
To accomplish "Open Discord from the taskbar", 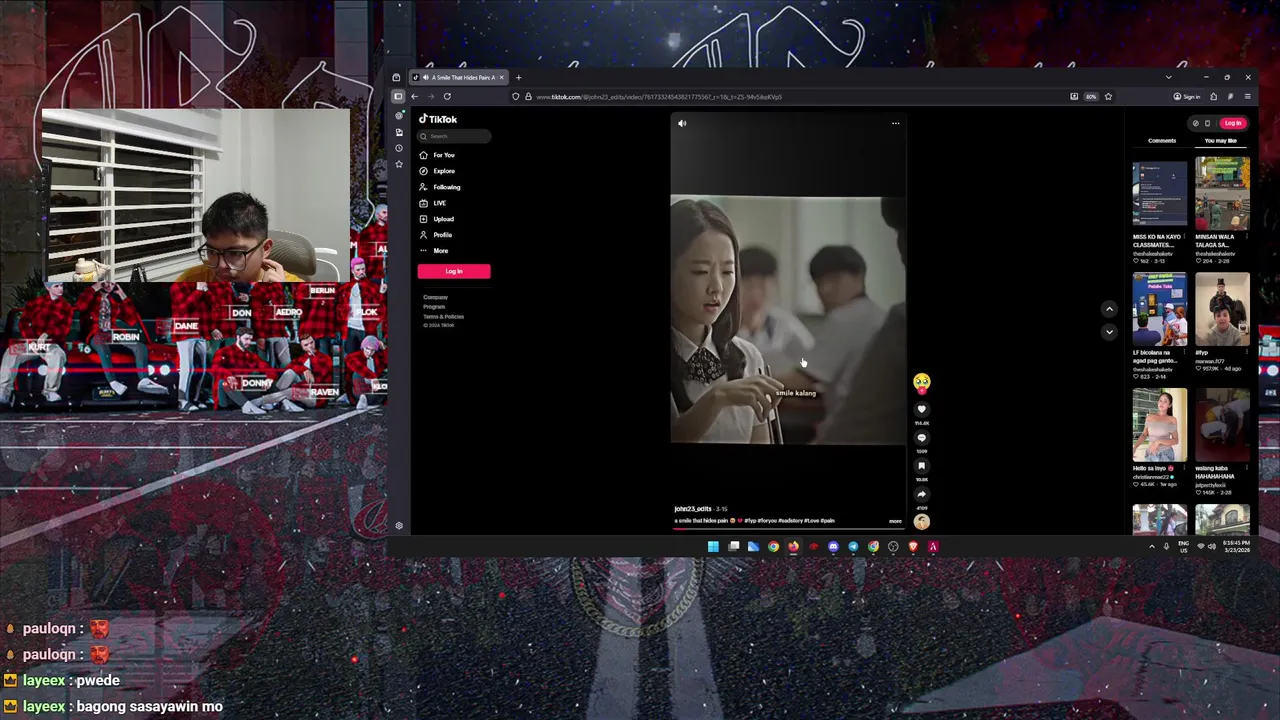I will click(833, 547).
